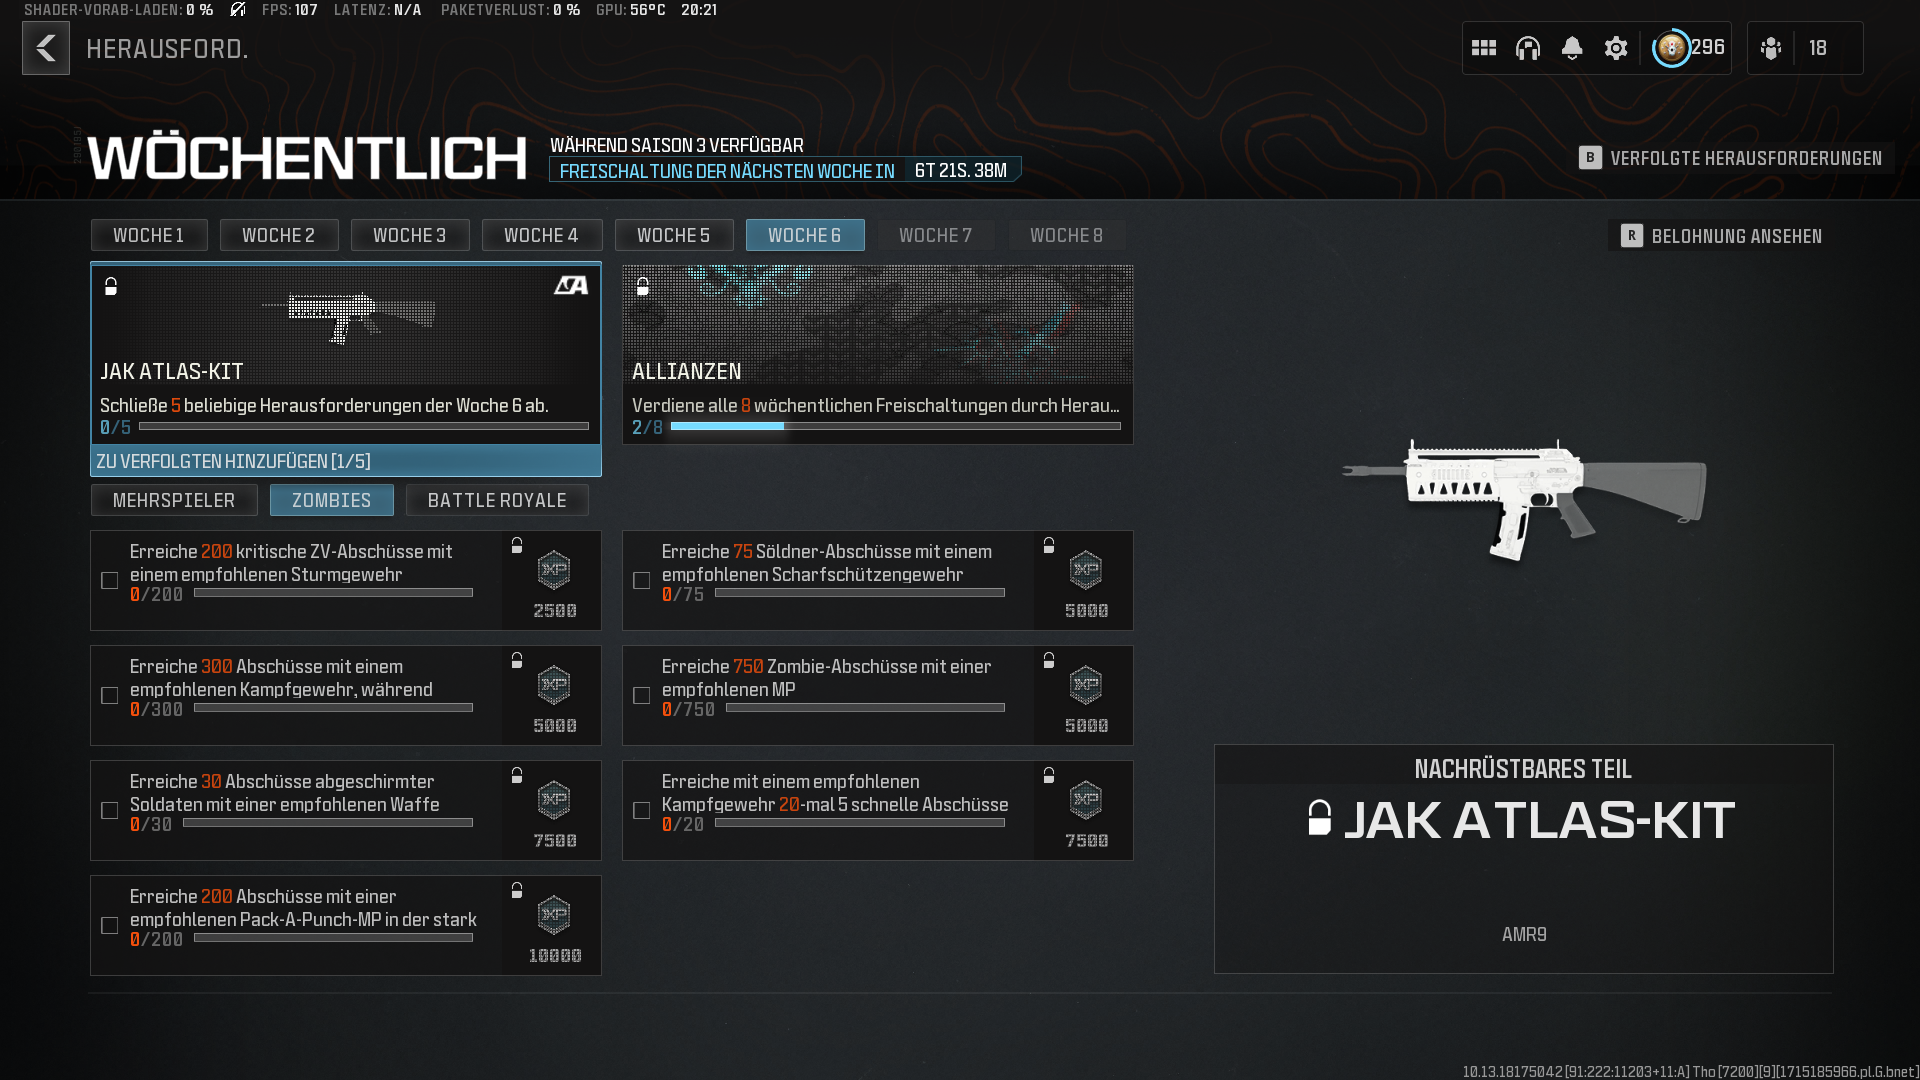Switch to the Woche 5 tab
The width and height of the screenshot is (1920, 1080).
673,235
